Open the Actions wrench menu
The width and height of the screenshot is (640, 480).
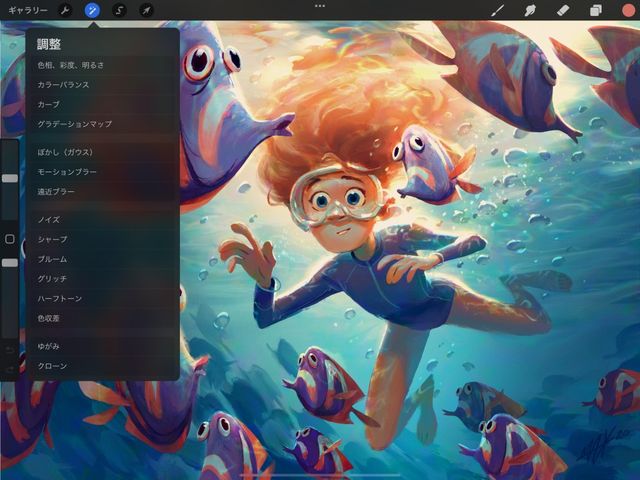64,10
